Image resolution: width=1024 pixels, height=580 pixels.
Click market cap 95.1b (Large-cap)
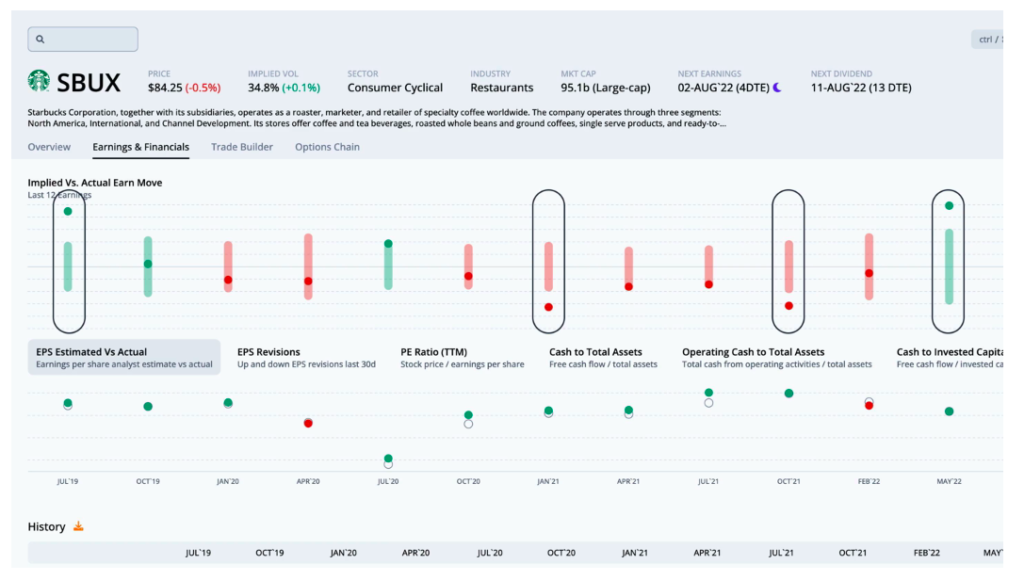(x=605, y=88)
